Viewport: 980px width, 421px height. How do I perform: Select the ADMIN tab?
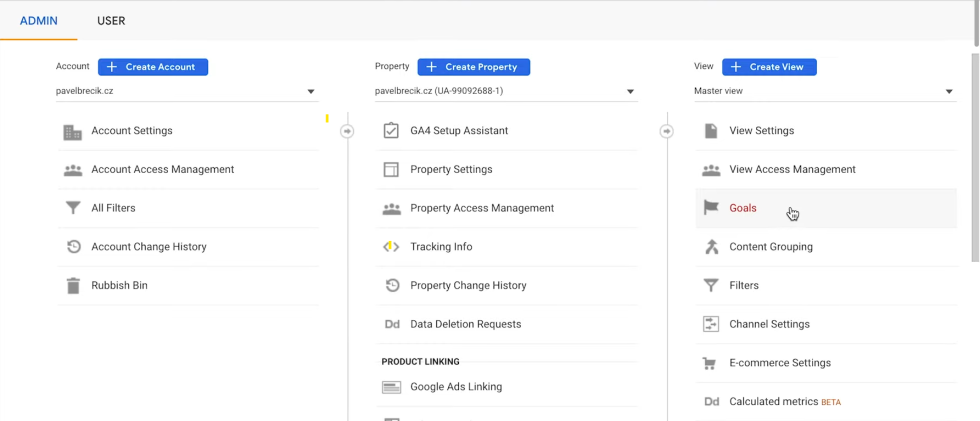click(x=39, y=21)
